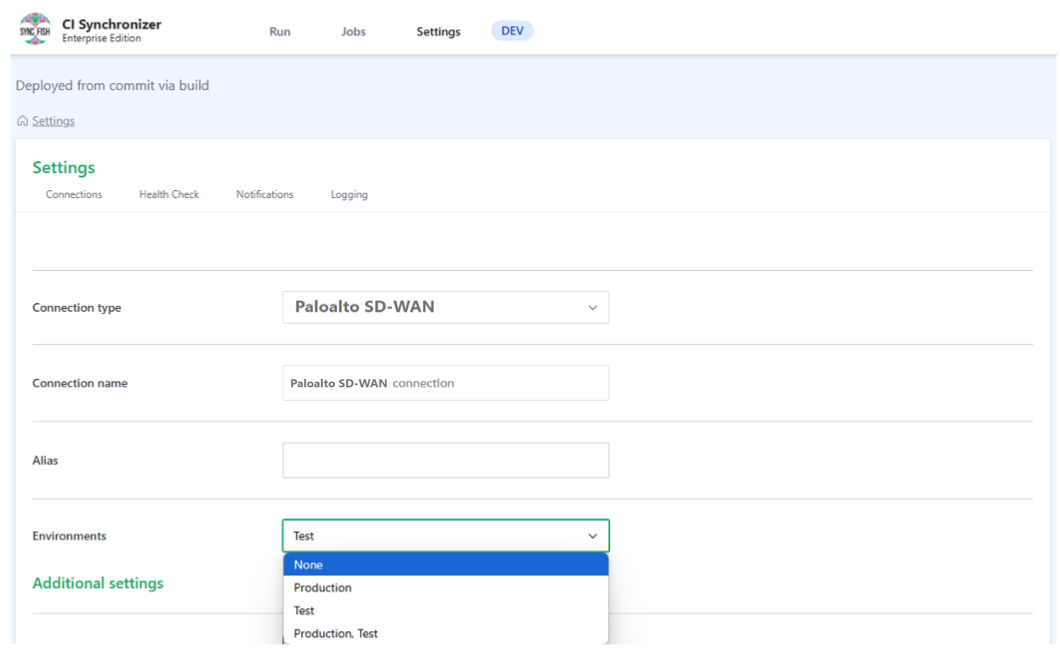Click the green Settings heading

coord(64,167)
